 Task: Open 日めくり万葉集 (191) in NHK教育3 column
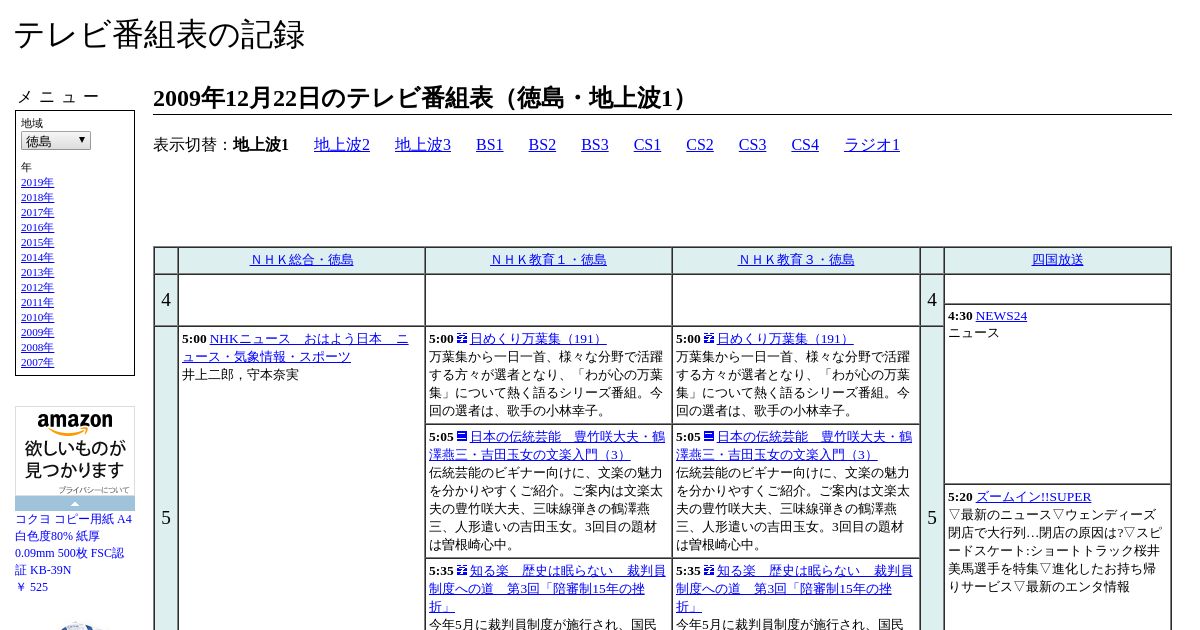coord(785,339)
